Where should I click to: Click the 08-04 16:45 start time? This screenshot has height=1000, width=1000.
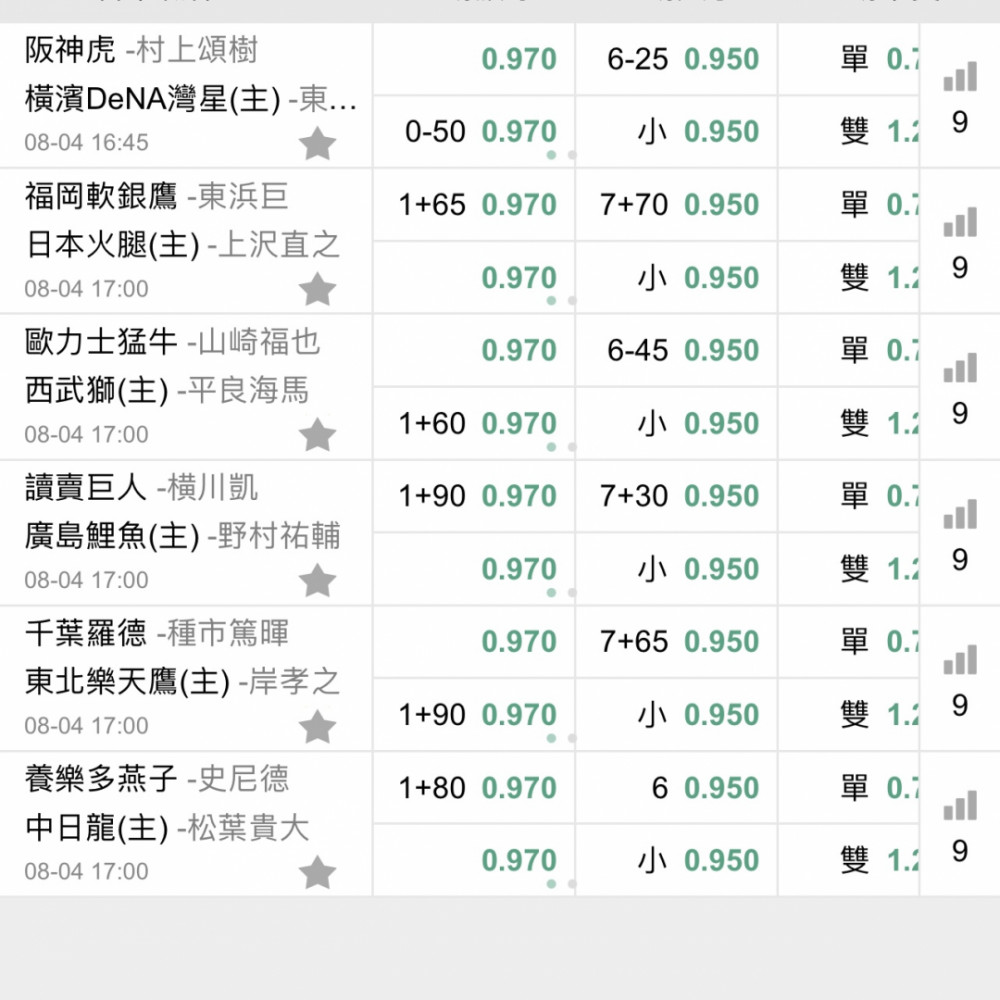coord(86,142)
